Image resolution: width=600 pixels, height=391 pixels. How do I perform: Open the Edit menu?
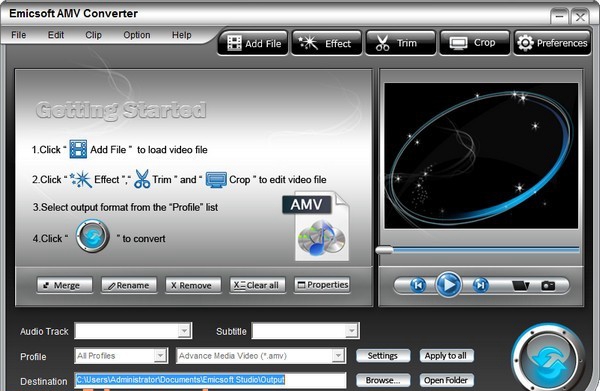56,35
